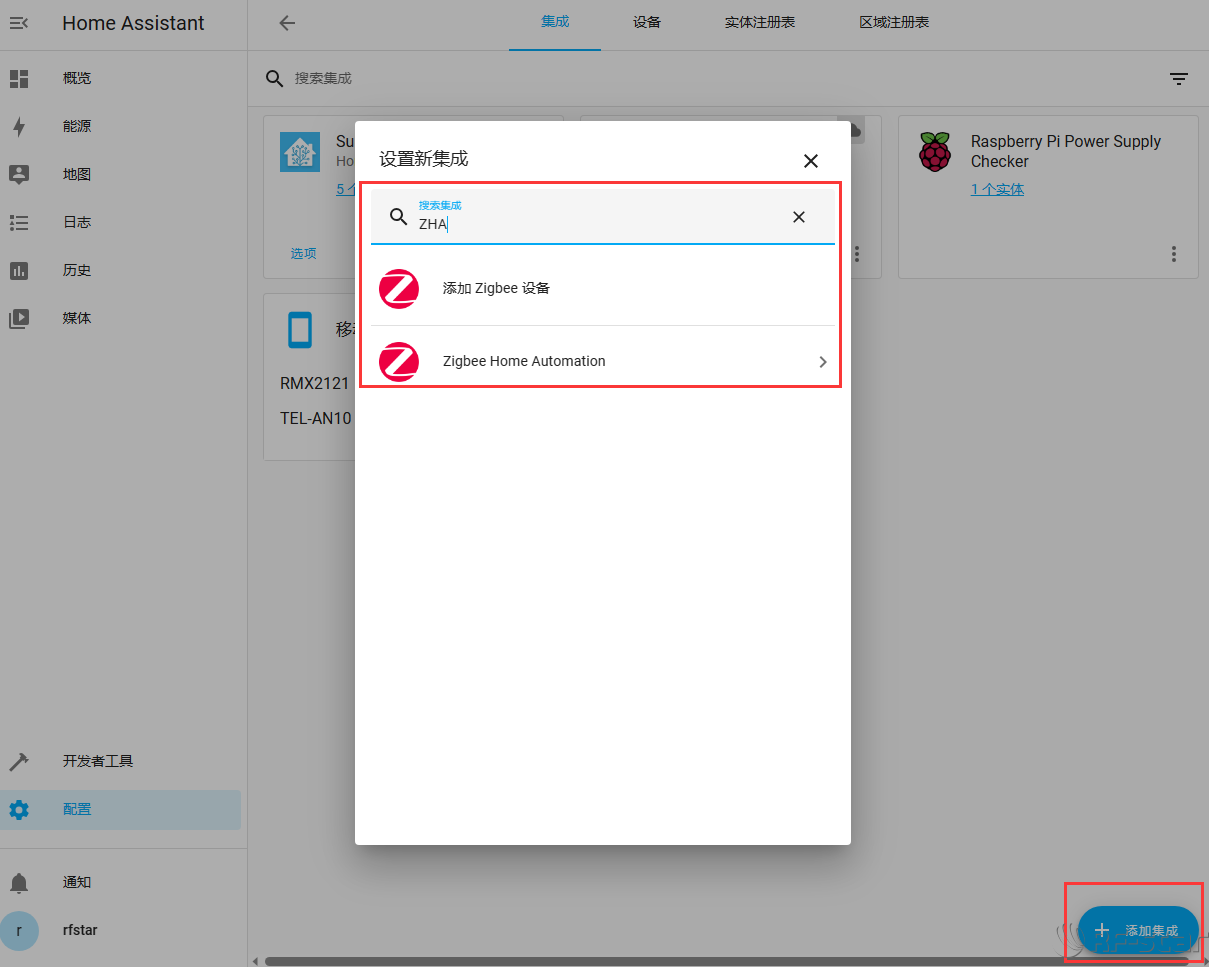Click the RMX2121 device text
This screenshot has width=1209, height=967.
click(314, 383)
